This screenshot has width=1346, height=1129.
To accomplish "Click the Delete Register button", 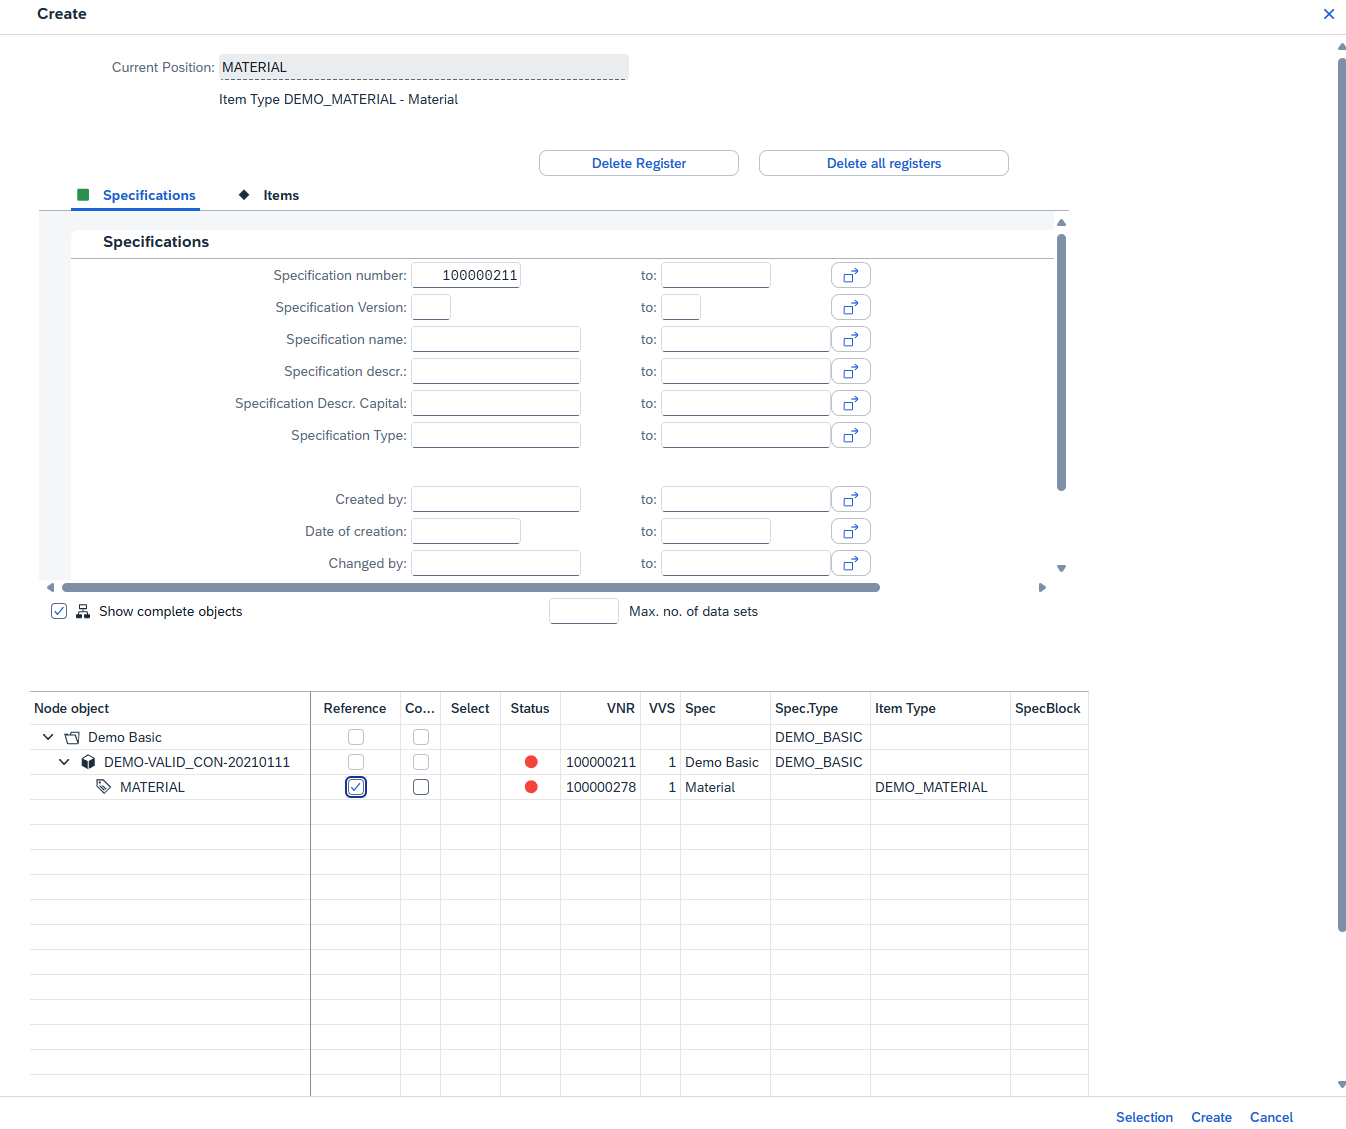I will 638,163.
